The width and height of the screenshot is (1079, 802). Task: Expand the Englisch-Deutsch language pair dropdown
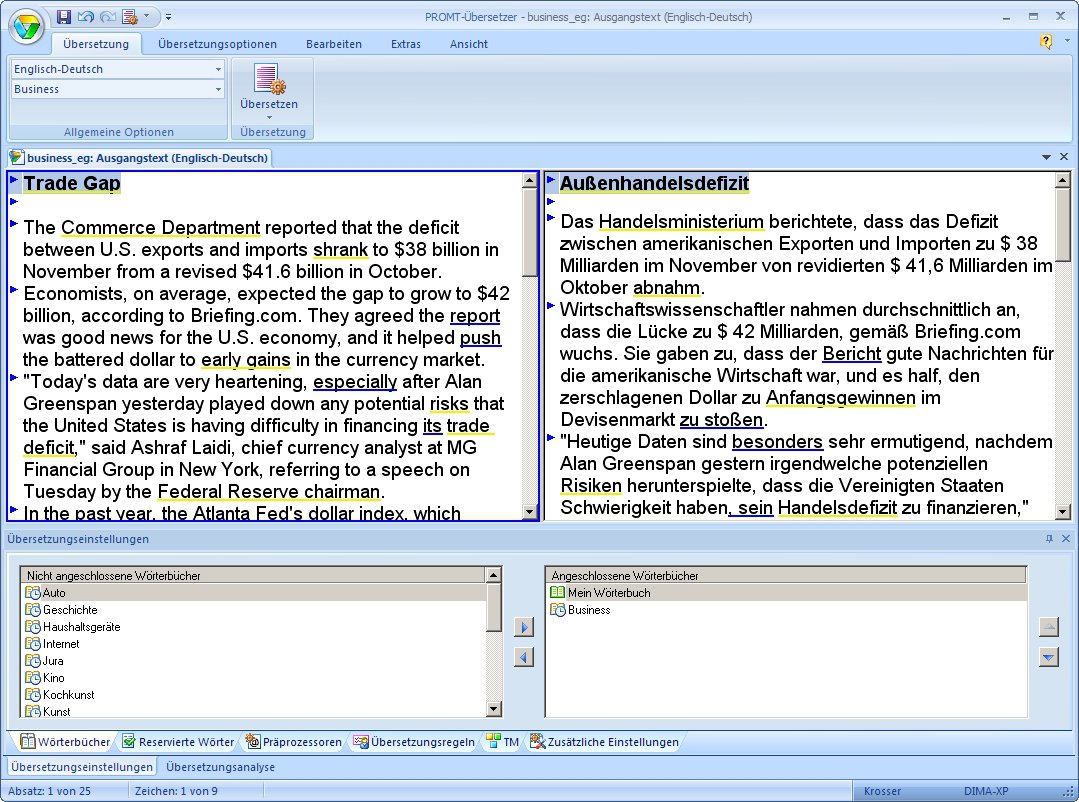[x=218, y=70]
